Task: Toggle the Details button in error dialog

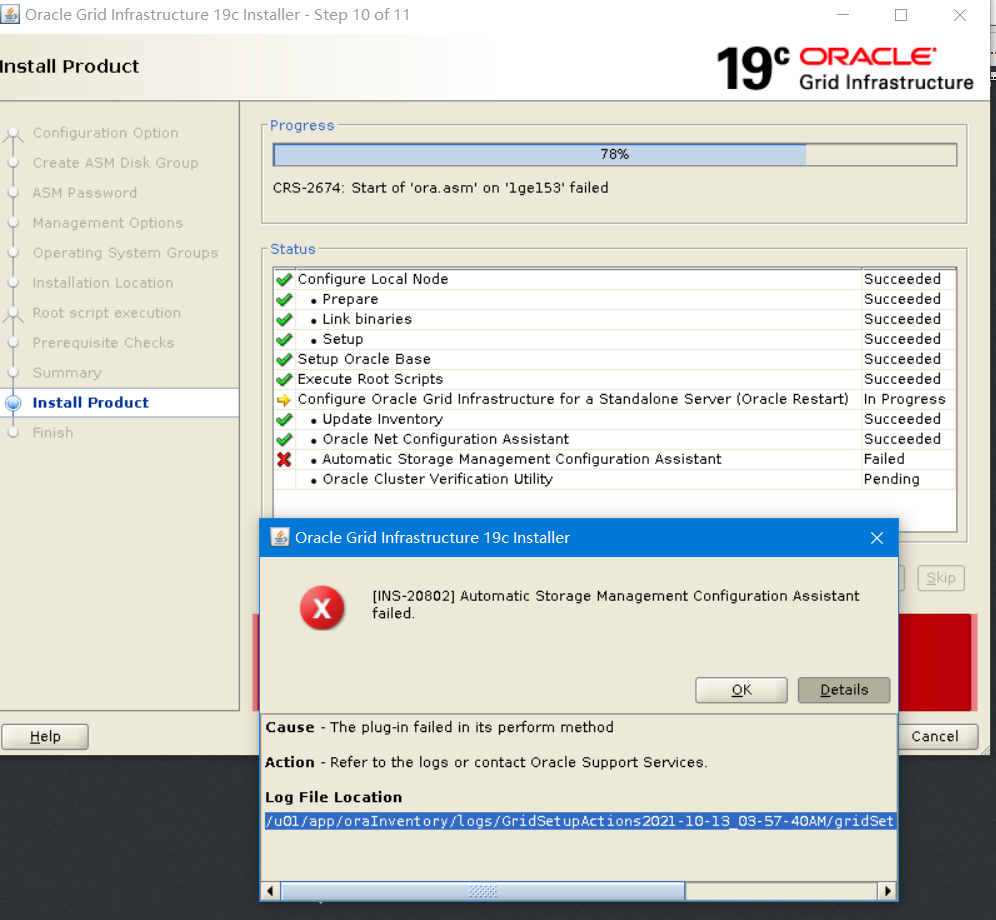Action: (844, 690)
